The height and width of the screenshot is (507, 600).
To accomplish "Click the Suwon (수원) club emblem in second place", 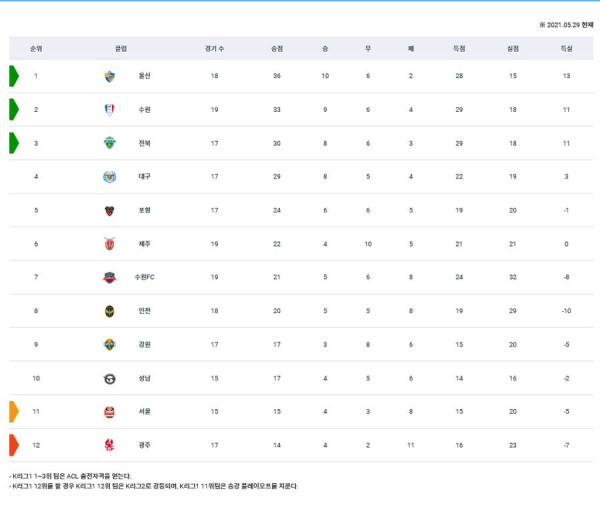I will click(x=109, y=110).
